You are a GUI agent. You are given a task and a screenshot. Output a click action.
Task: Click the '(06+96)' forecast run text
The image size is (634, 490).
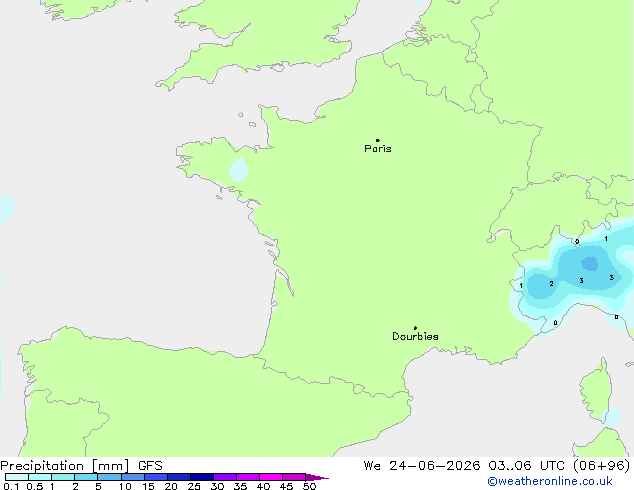pyautogui.click(x=601, y=466)
